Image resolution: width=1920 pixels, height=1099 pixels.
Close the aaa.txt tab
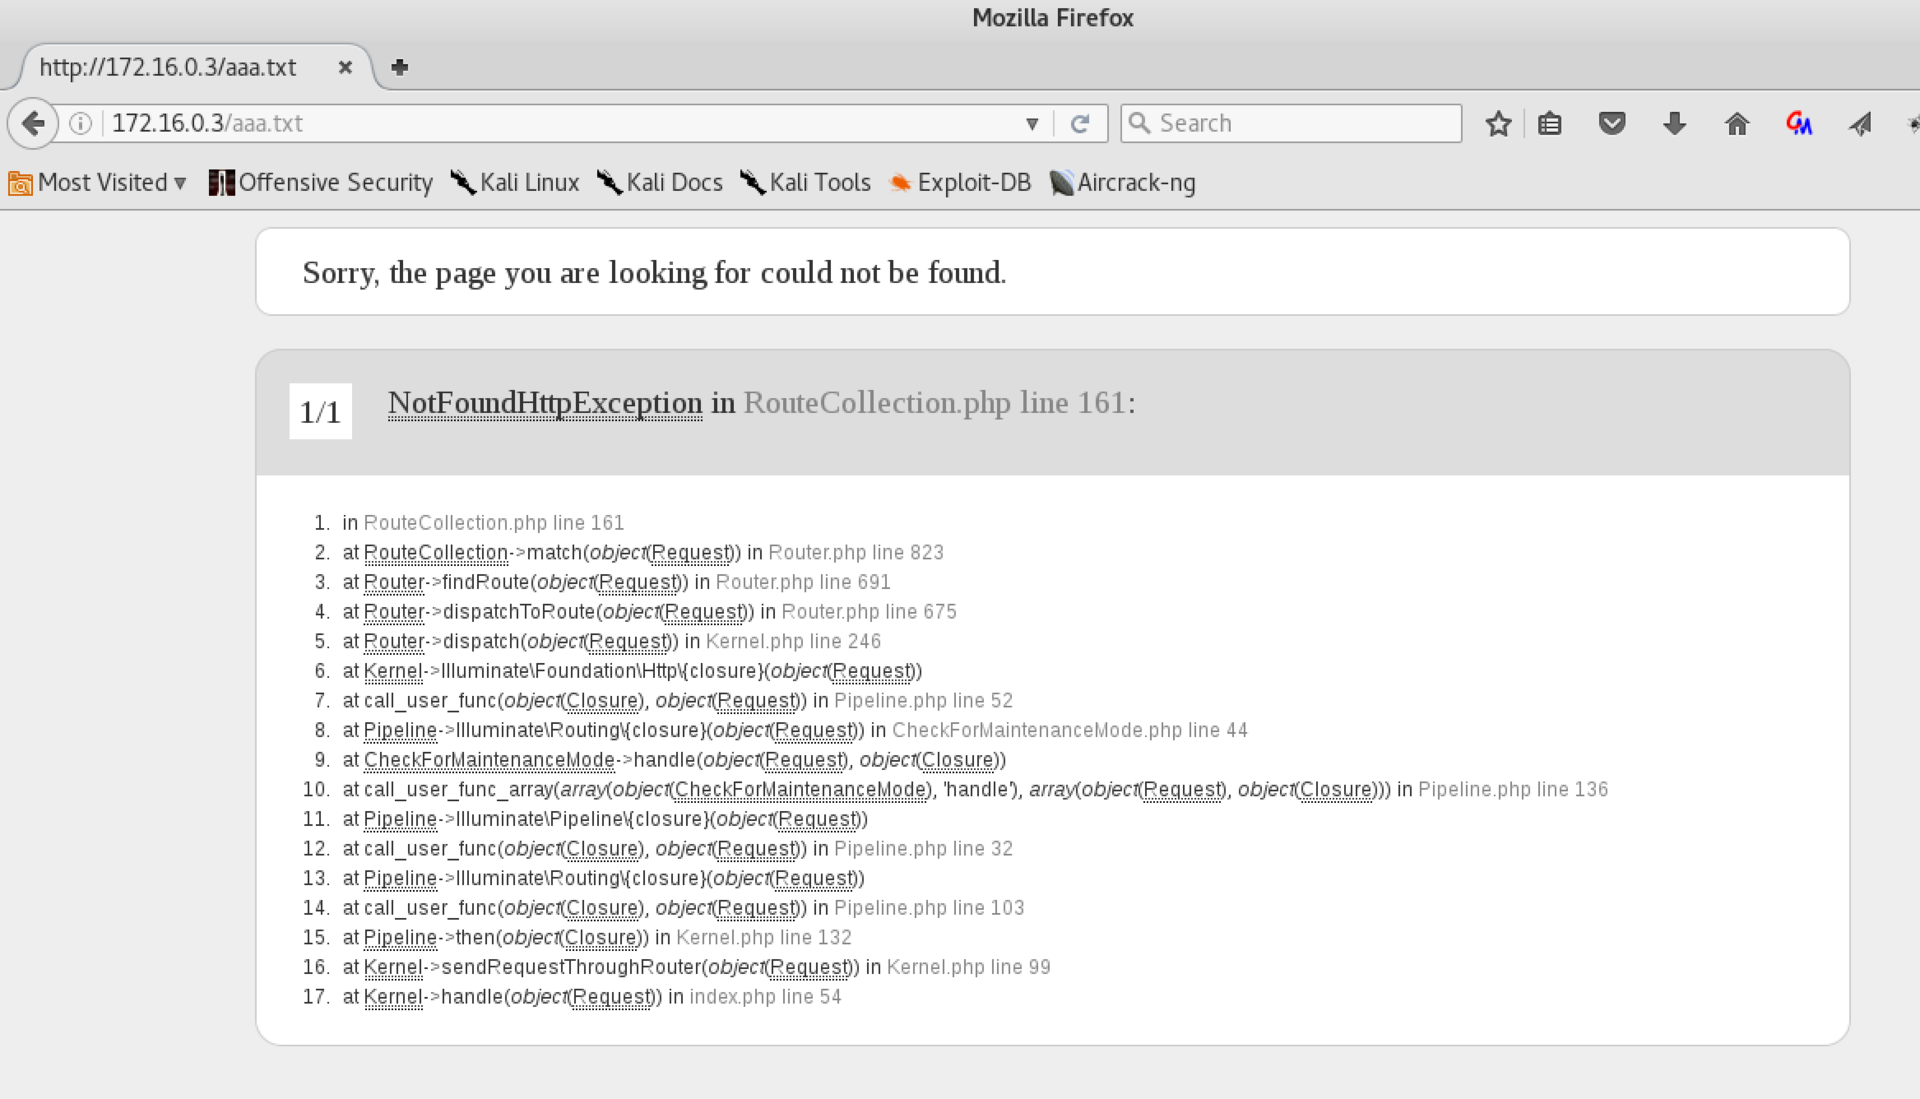coord(345,67)
